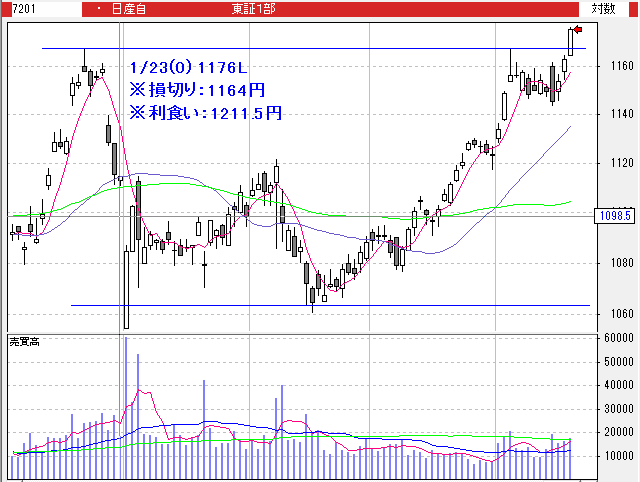Click the 売買高 volume panel label
The image size is (640, 482).
(x=23, y=342)
